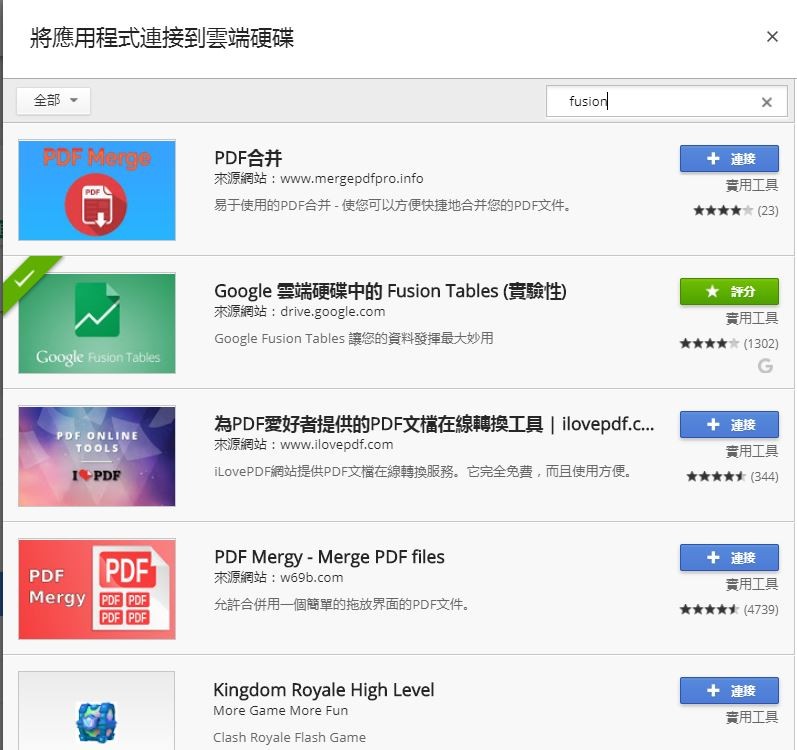Open the ilovepdf.com app title
797x750 pixels.
coord(434,424)
